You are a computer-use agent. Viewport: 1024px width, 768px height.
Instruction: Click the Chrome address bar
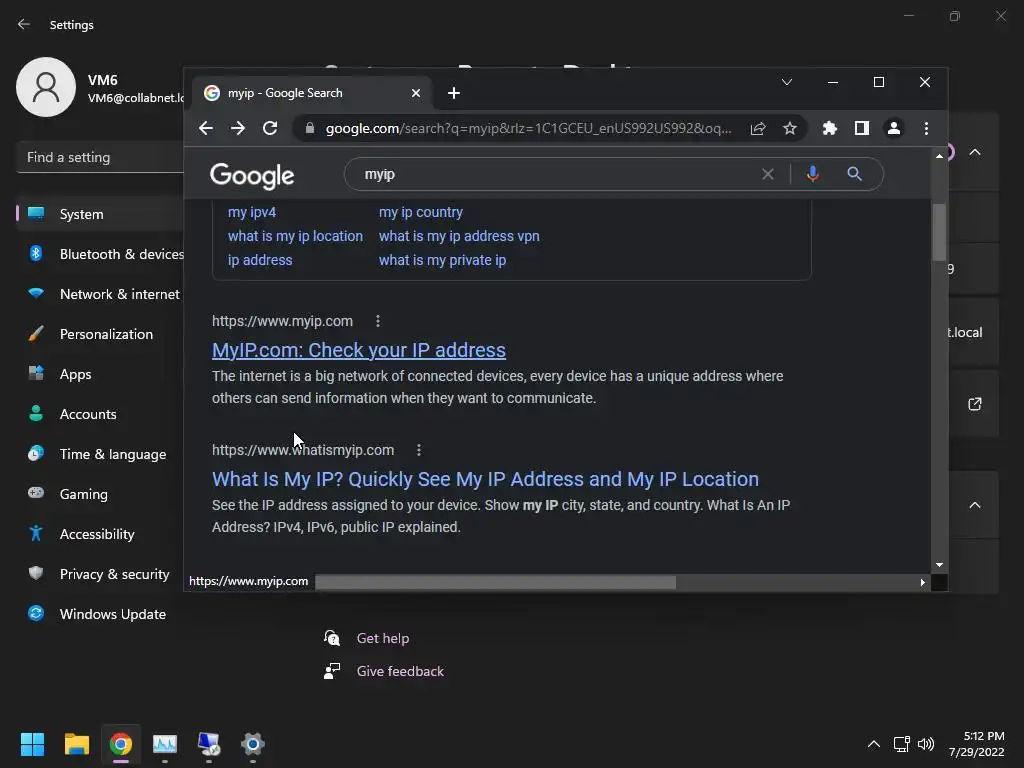point(528,129)
